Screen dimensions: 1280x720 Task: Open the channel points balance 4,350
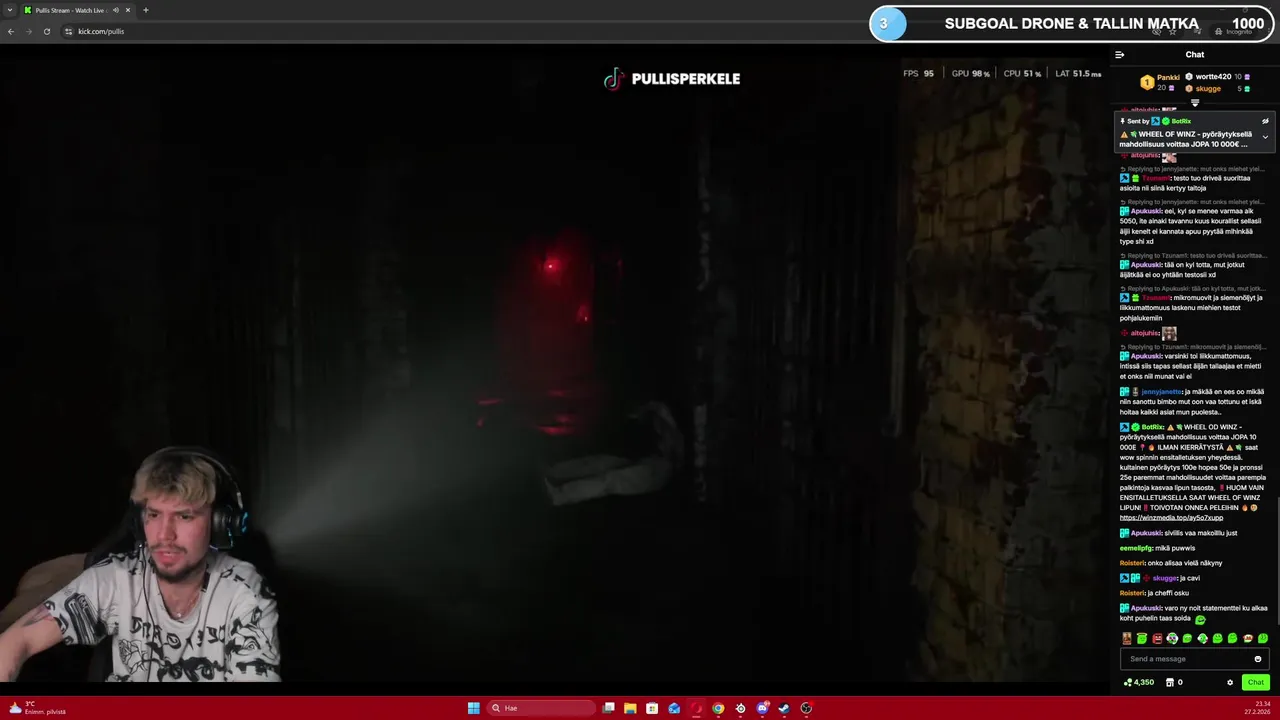(1139, 682)
